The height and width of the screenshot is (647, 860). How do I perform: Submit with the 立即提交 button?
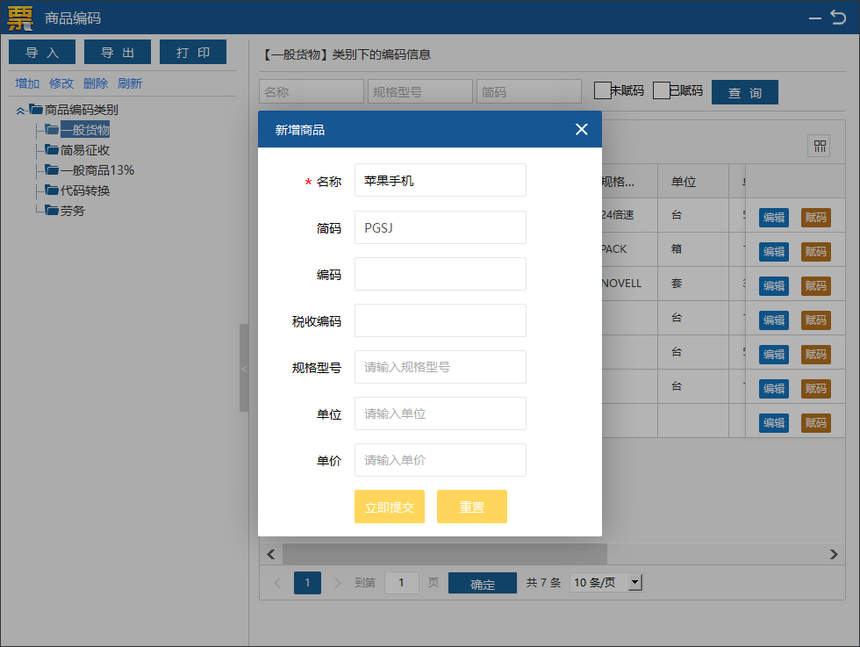coord(389,507)
